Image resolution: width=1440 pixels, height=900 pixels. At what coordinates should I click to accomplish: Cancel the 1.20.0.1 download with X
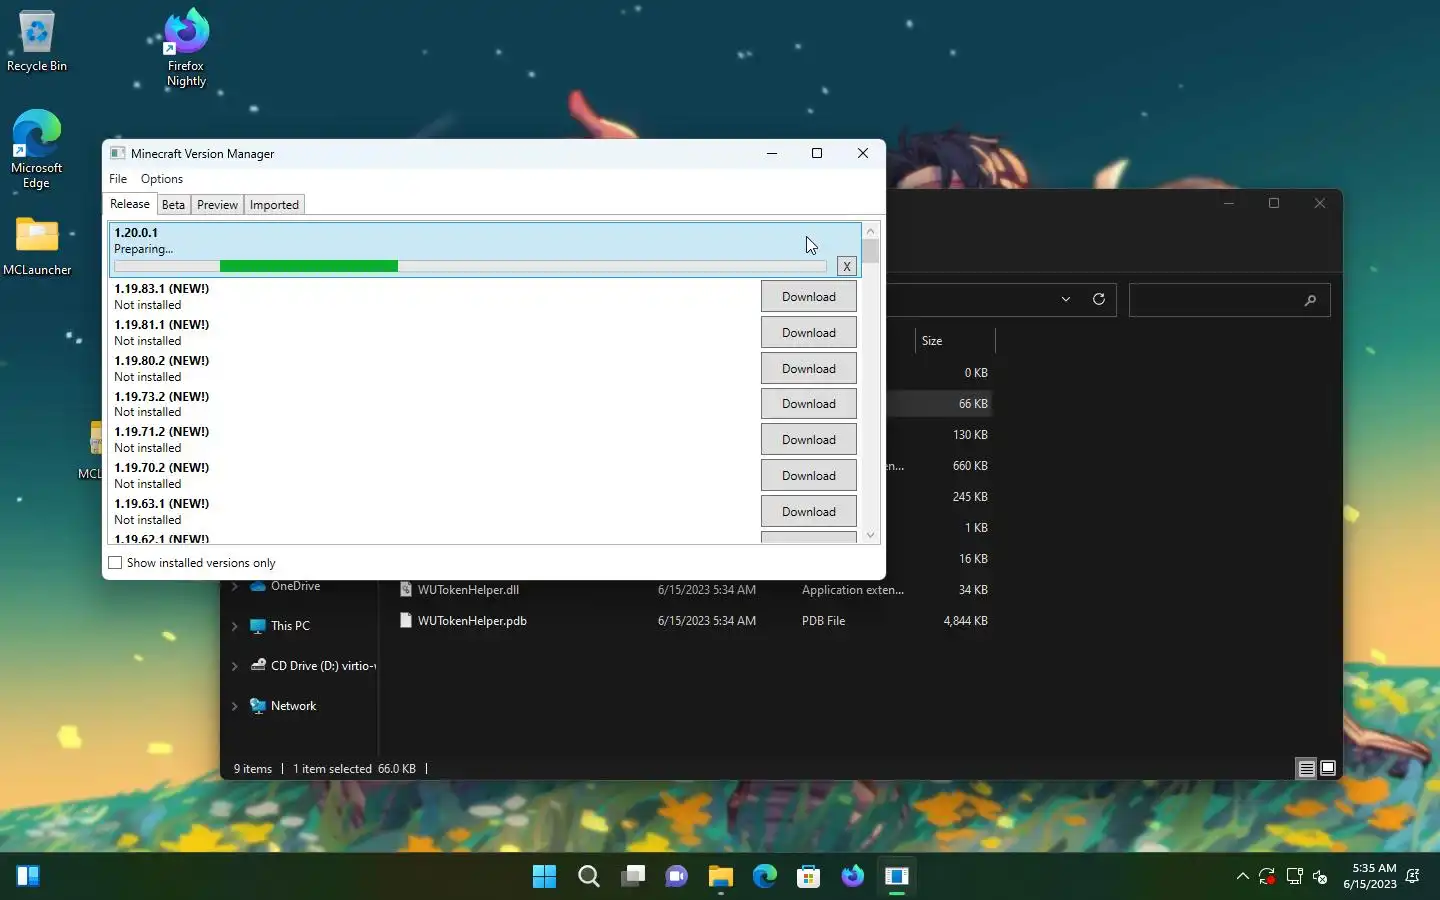tap(847, 266)
